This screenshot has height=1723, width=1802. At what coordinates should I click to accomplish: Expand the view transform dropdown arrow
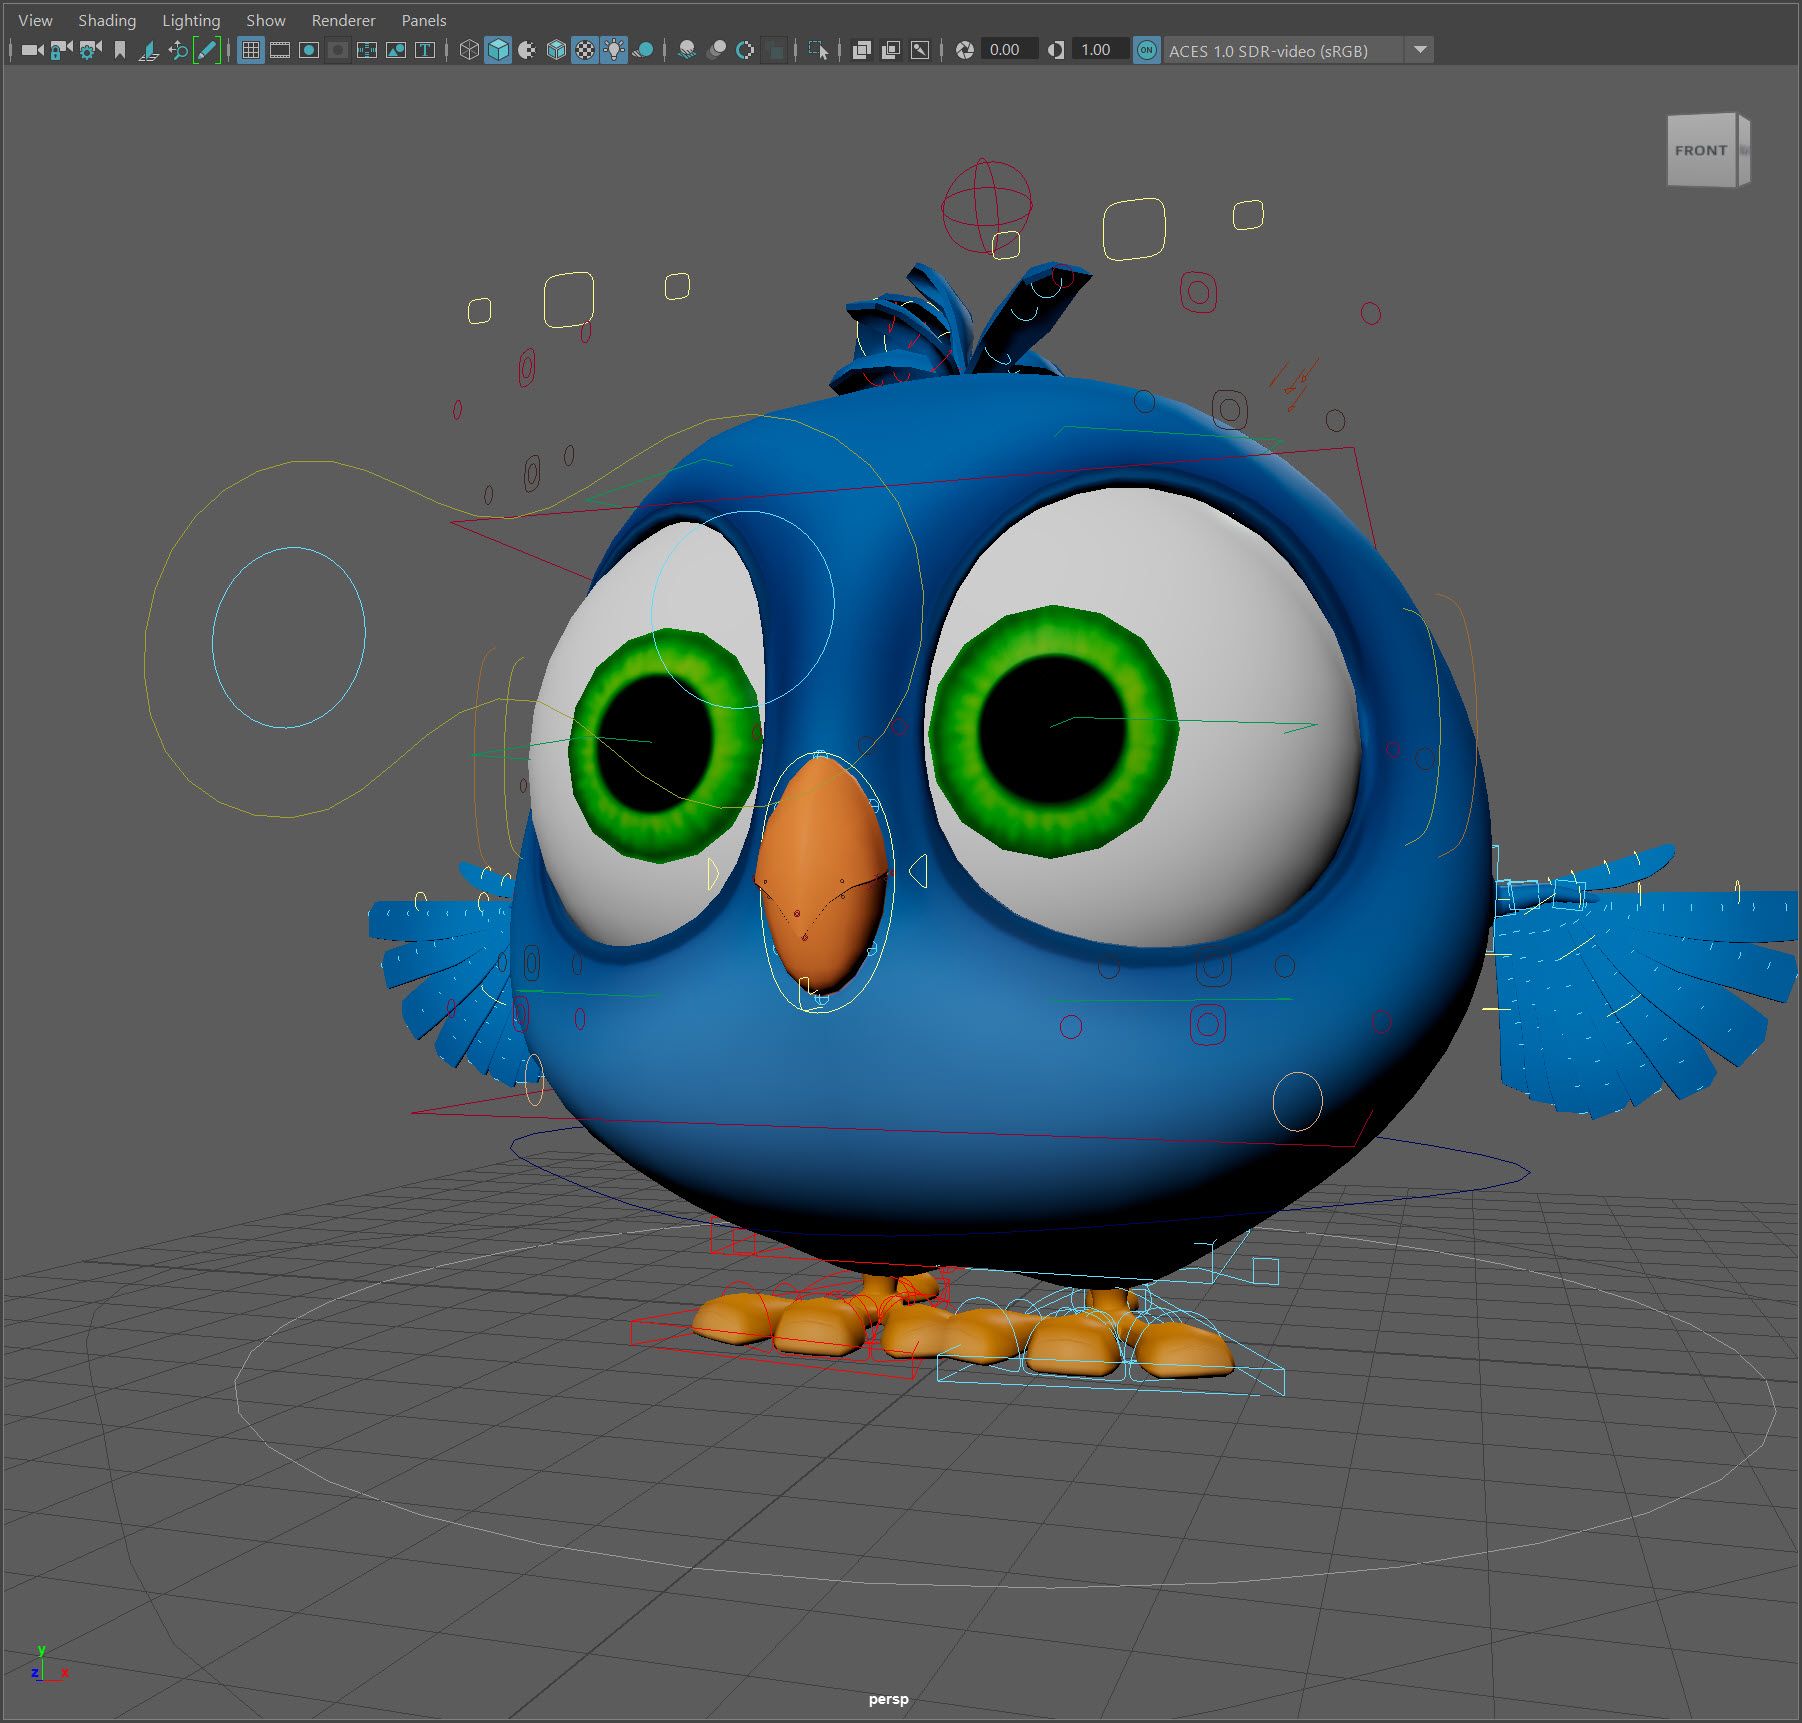coord(1420,50)
